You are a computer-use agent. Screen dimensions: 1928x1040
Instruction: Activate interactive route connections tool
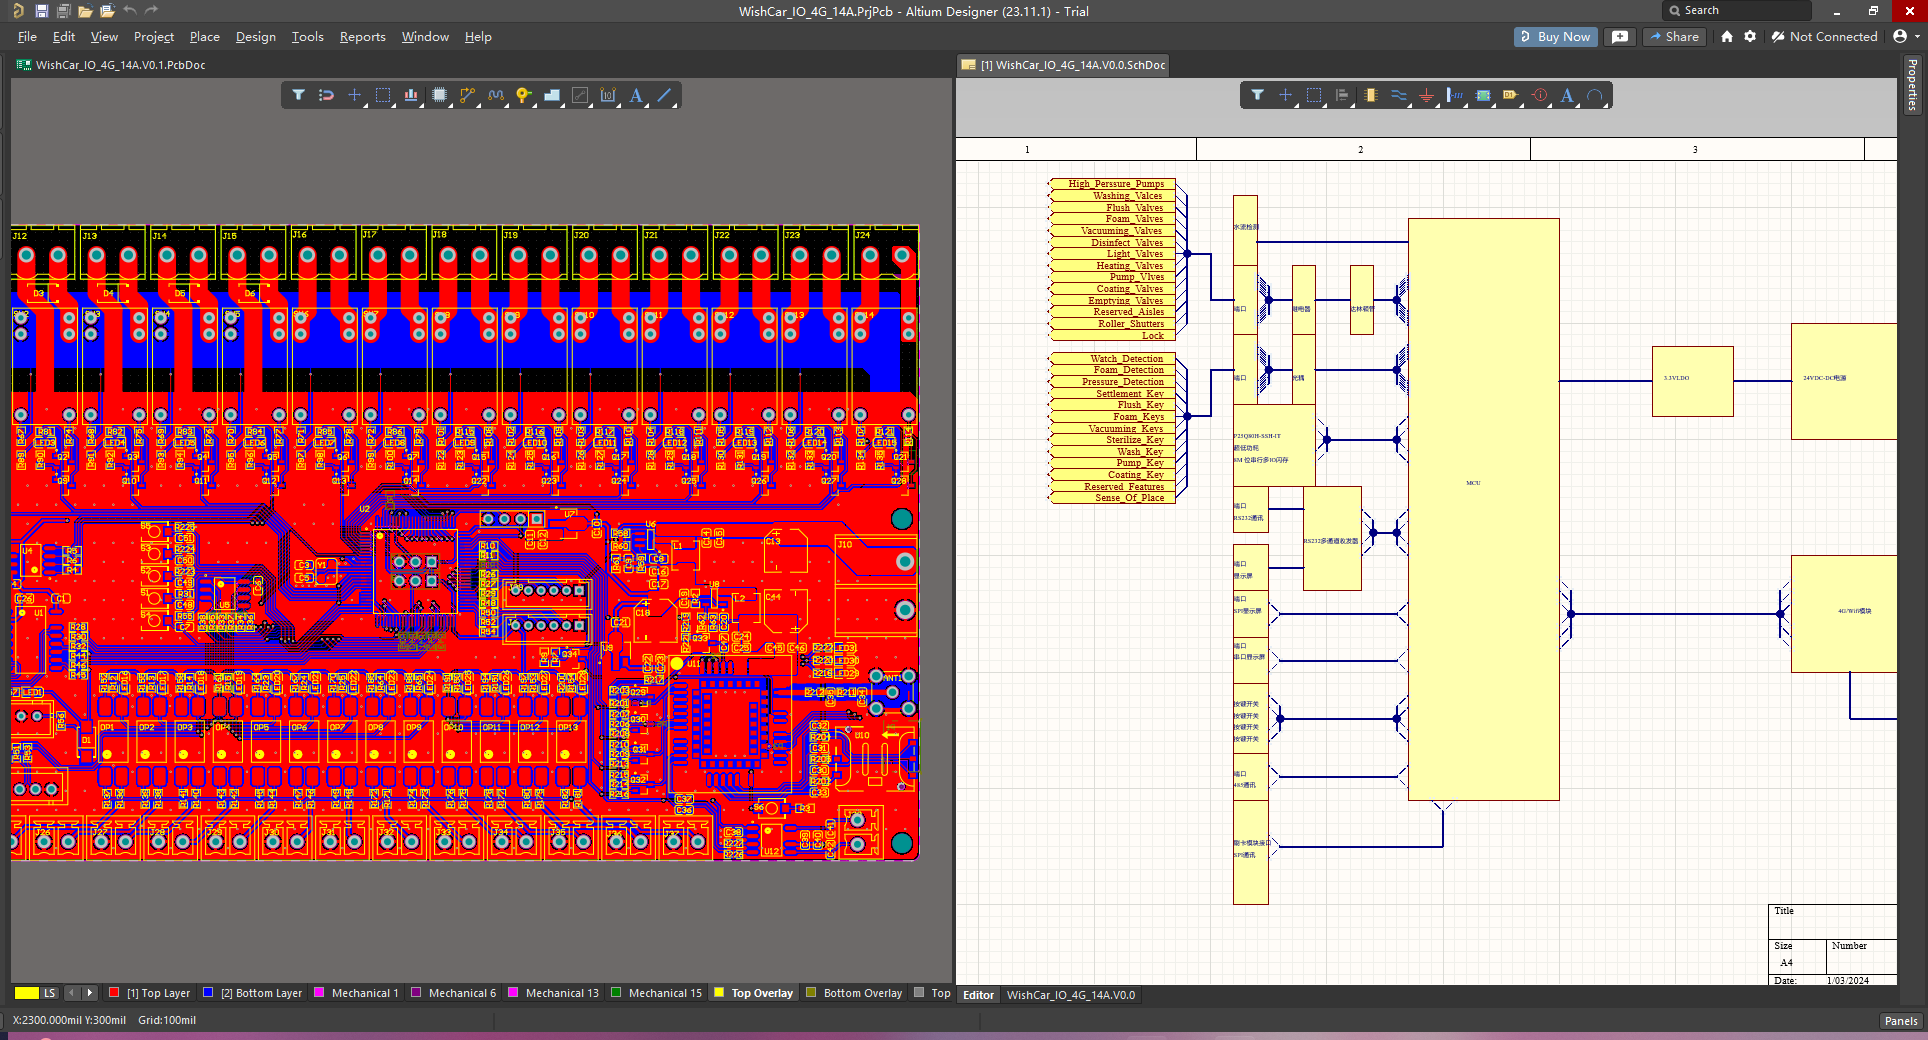467,96
